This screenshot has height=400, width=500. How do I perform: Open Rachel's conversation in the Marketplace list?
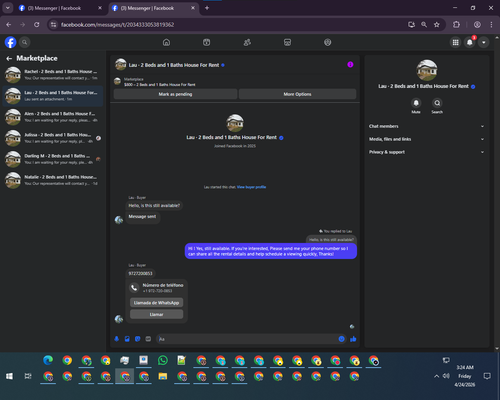click(53, 75)
